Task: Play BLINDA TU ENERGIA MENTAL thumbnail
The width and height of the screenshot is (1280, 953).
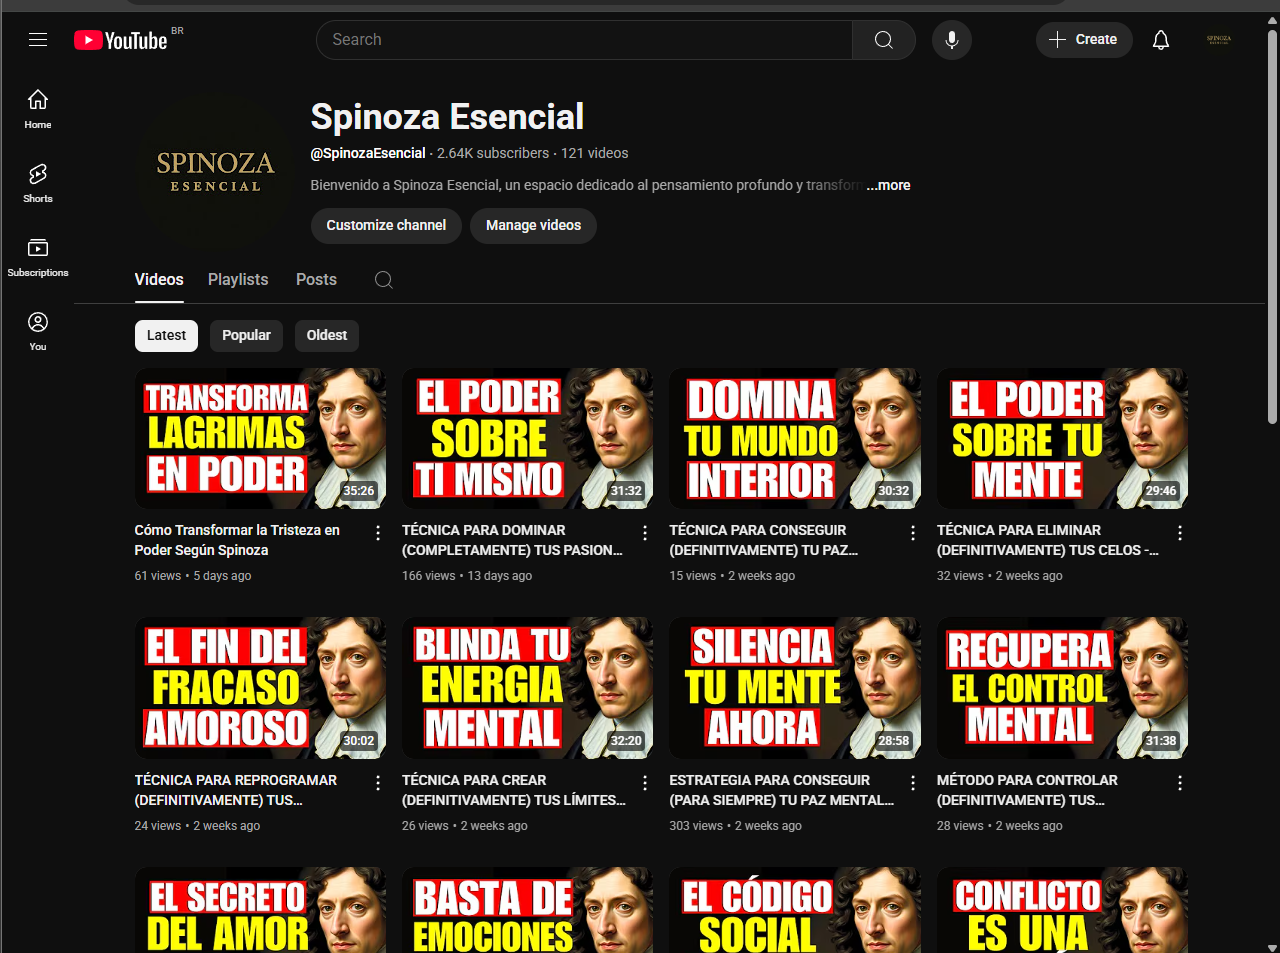Action: coord(528,688)
